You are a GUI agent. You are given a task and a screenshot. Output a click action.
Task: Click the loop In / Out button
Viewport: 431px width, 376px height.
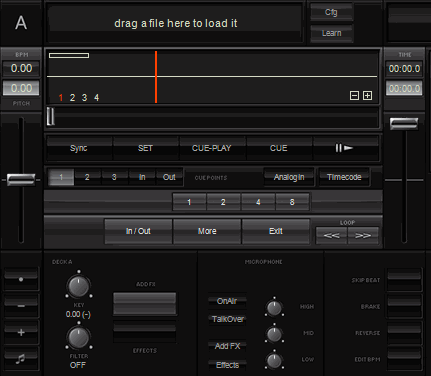pyautogui.click(x=138, y=231)
